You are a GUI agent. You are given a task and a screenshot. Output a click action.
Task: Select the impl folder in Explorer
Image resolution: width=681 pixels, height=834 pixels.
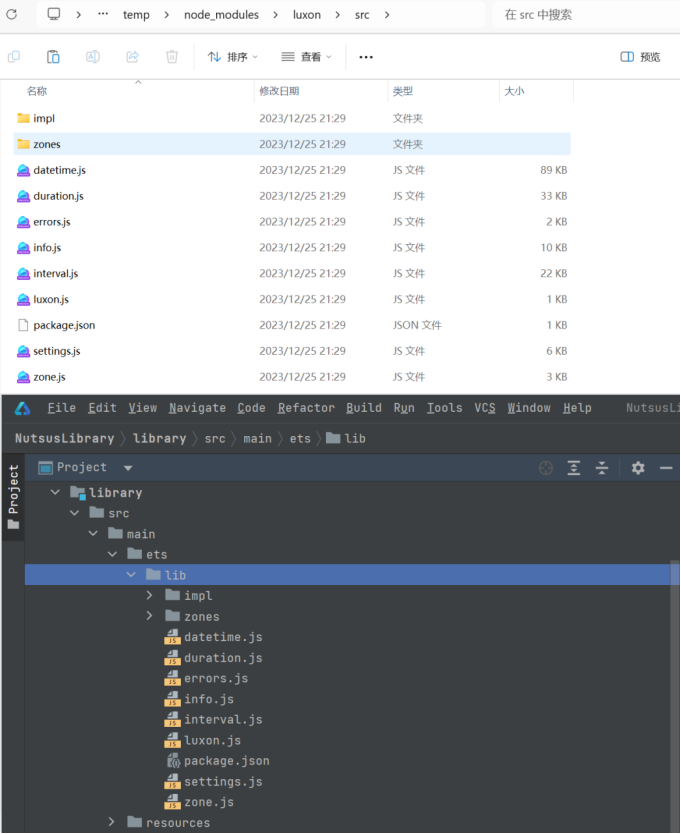(x=292, y=118)
